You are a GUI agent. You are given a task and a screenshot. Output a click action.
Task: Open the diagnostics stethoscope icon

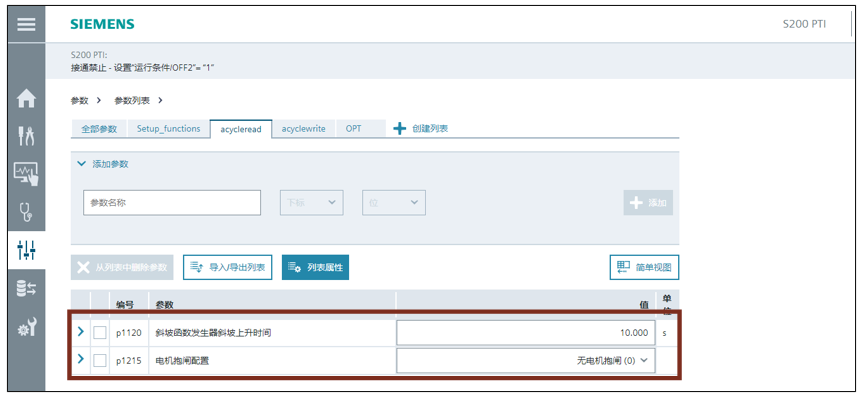[x=26, y=211]
